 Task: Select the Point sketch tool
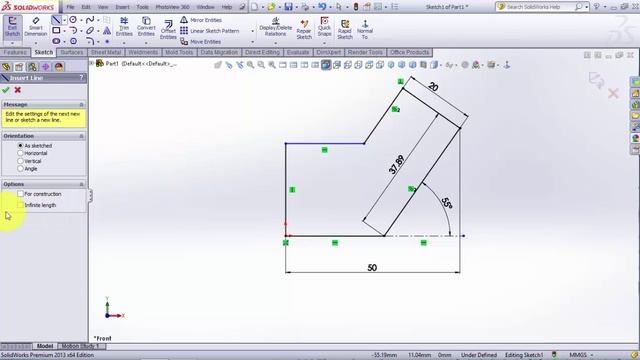107,41
